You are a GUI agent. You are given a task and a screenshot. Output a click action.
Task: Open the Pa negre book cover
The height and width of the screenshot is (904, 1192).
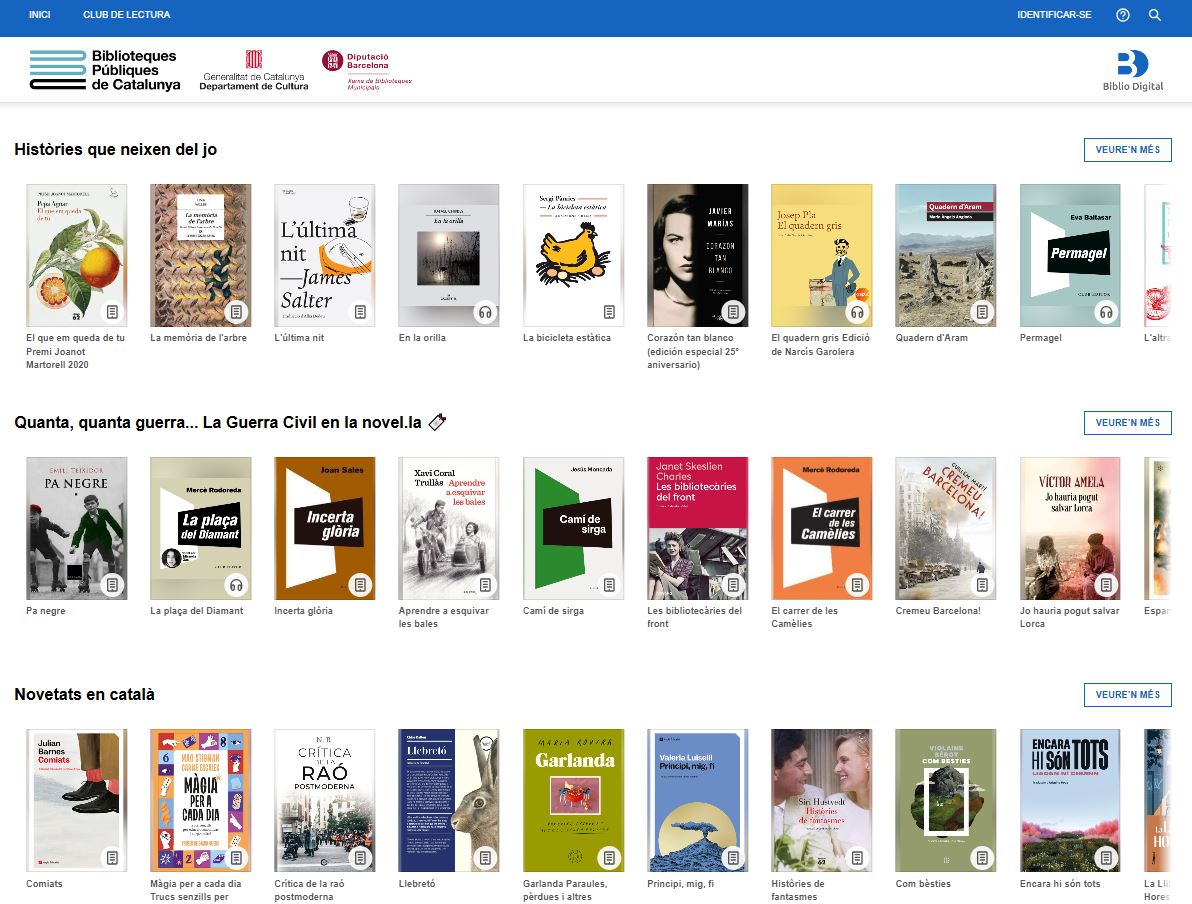(x=77, y=528)
